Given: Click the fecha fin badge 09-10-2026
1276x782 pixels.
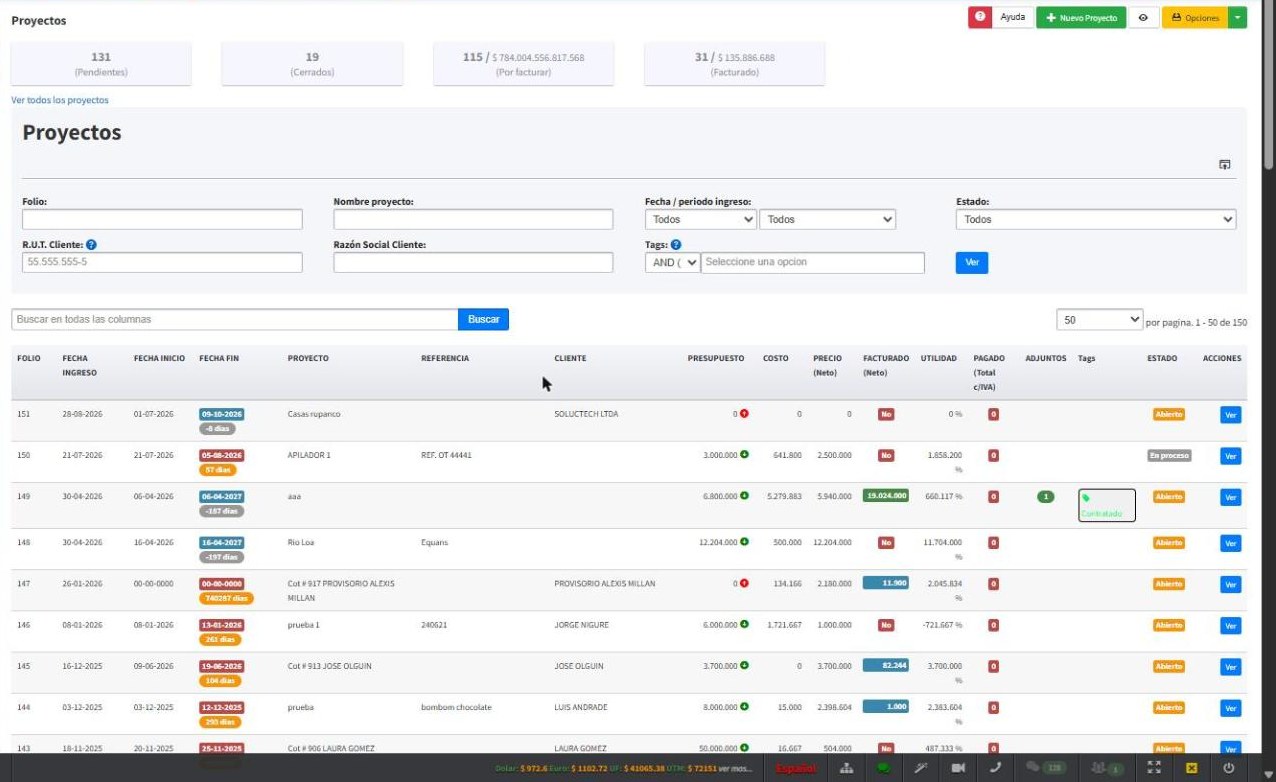Looking at the screenshot, I should 222,414.
